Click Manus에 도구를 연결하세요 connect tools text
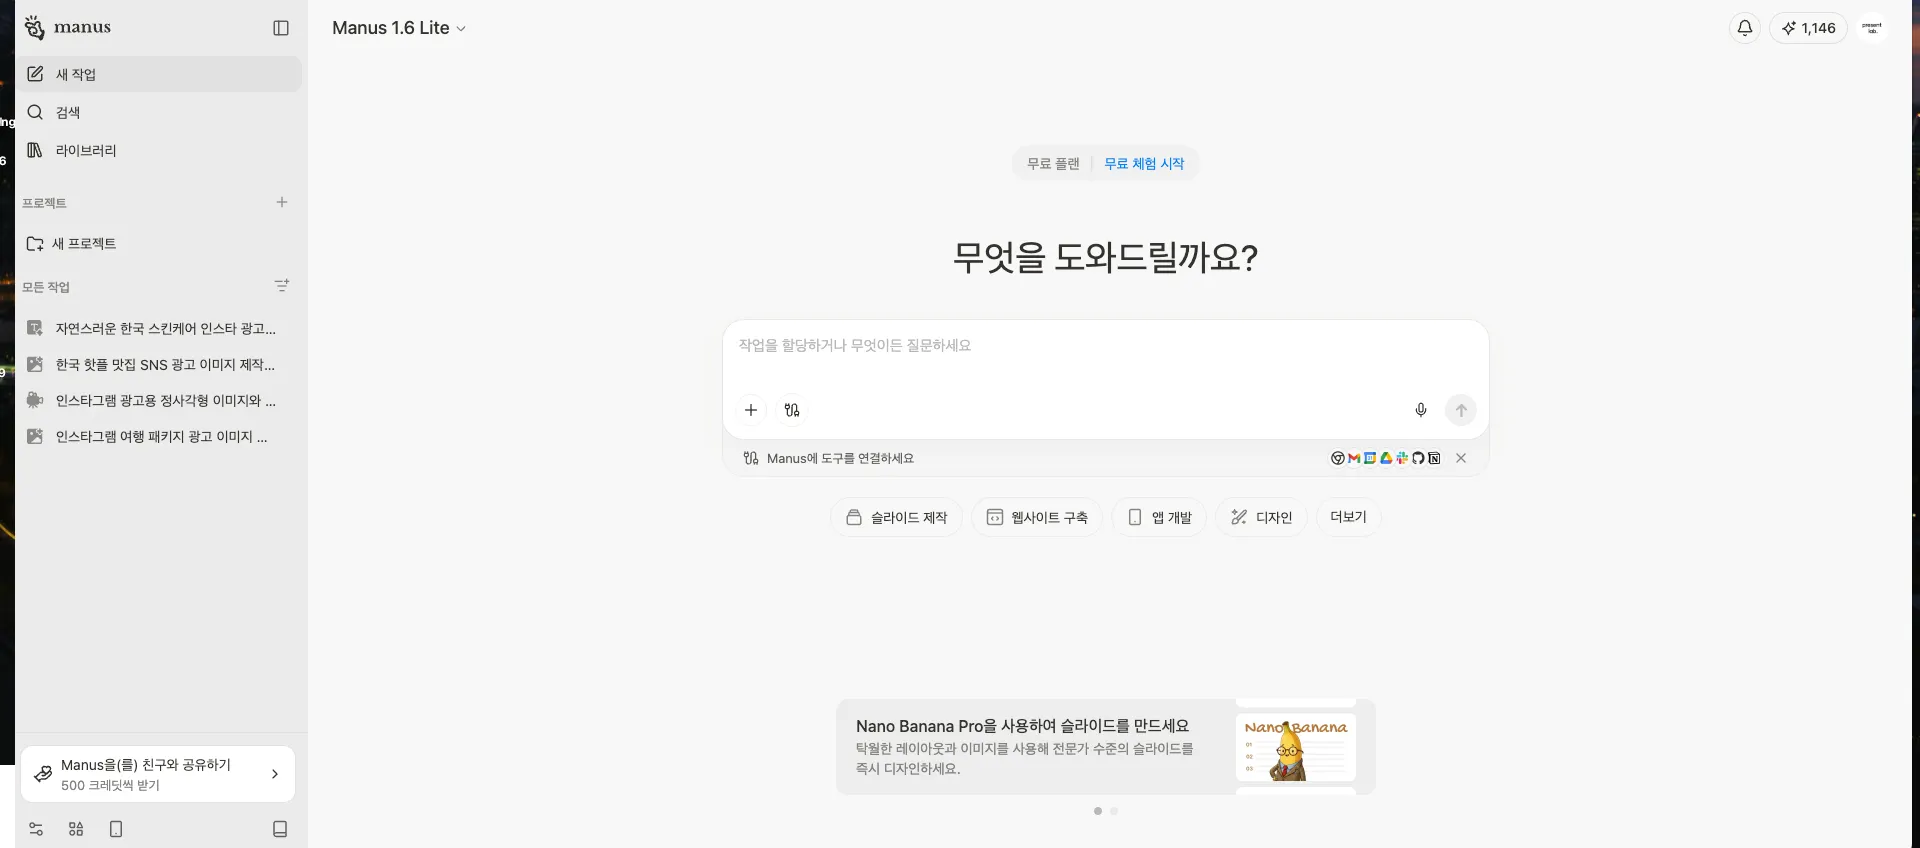Screen dimensions: 1920x848 pos(840,458)
